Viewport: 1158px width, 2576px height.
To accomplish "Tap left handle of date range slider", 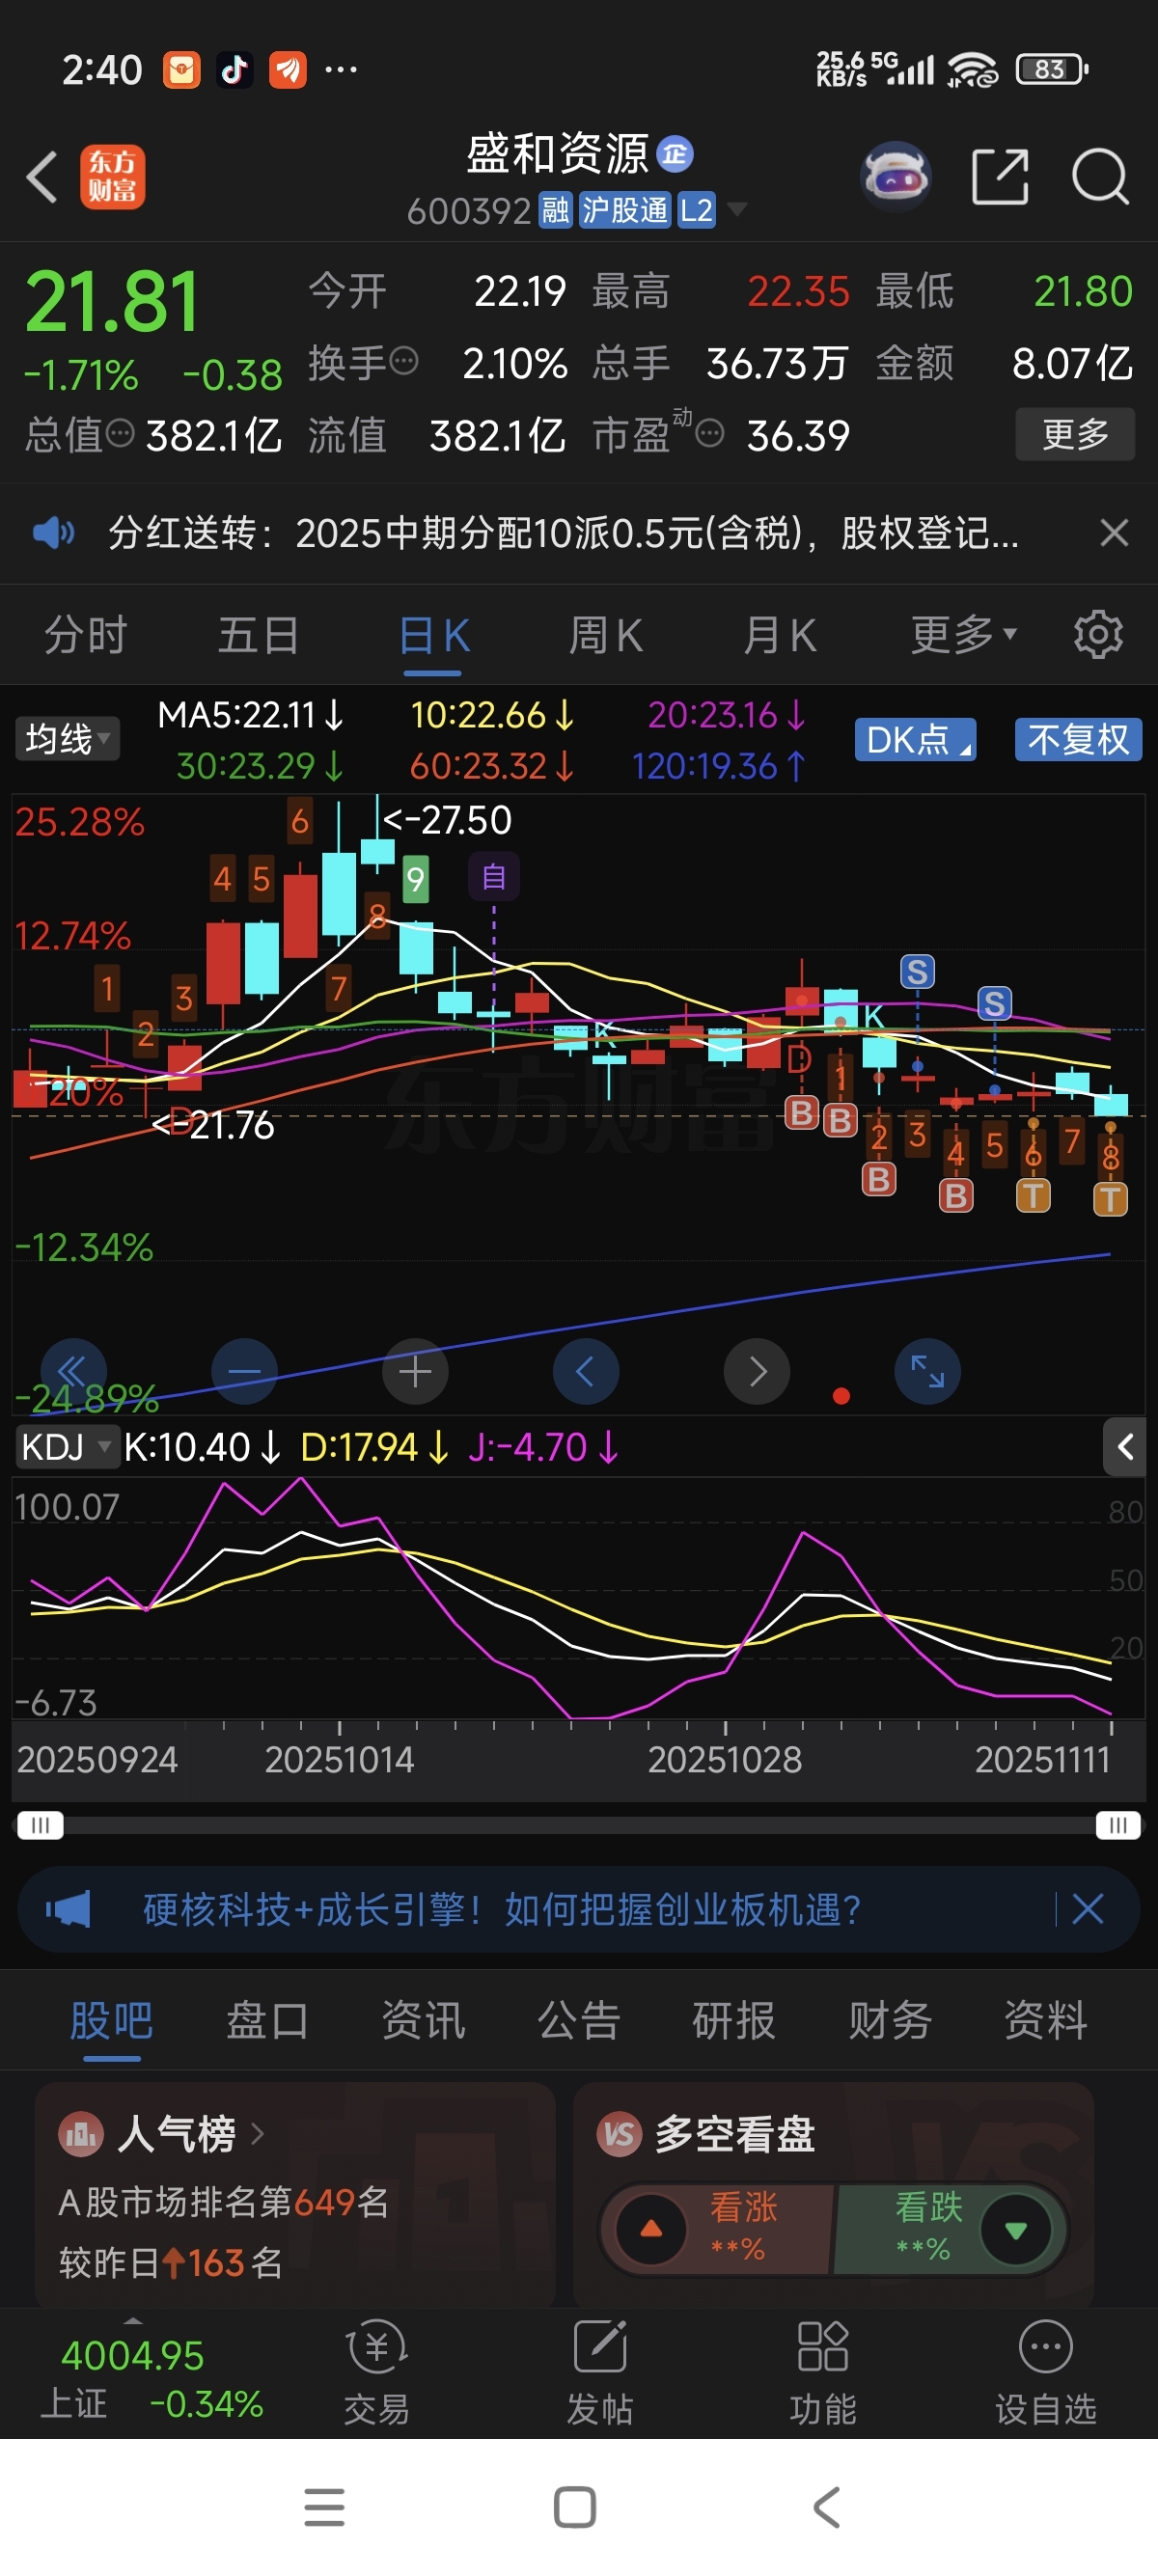I will 40,1825.
